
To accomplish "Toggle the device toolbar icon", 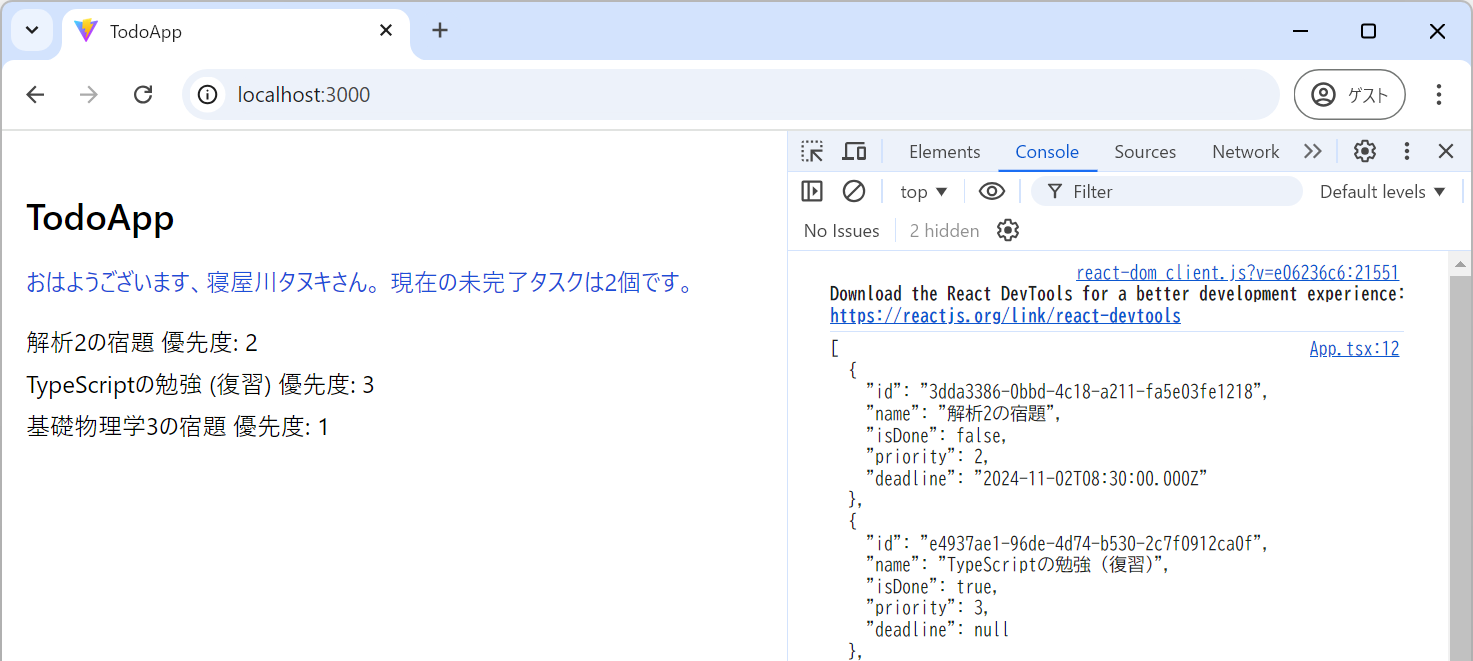I will [854, 152].
